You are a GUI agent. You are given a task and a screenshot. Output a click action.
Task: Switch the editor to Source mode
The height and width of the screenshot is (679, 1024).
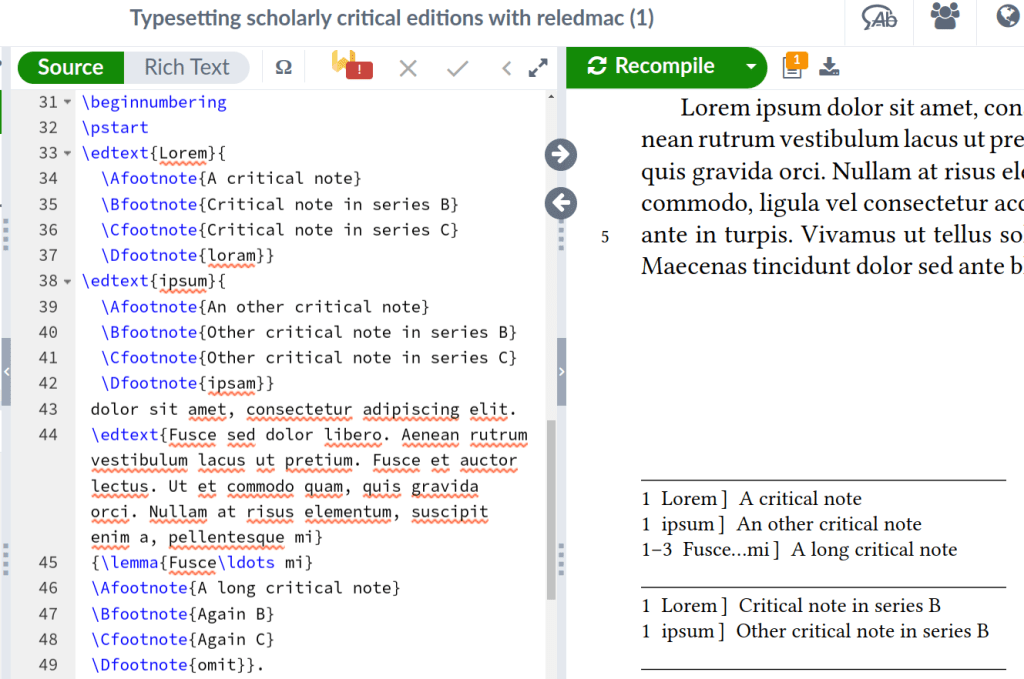pyautogui.click(x=70, y=67)
